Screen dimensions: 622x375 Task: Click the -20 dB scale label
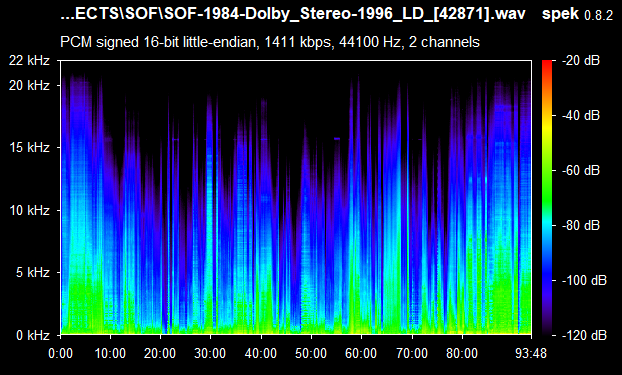click(581, 61)
